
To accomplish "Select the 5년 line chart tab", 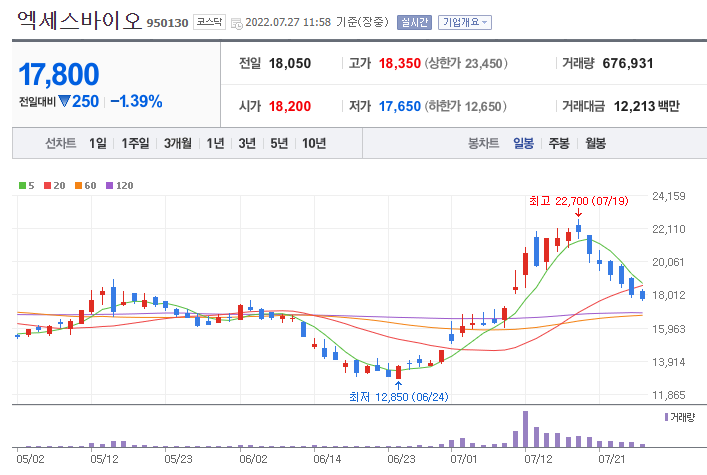I will pyautogui.click(x=279, y=143).
